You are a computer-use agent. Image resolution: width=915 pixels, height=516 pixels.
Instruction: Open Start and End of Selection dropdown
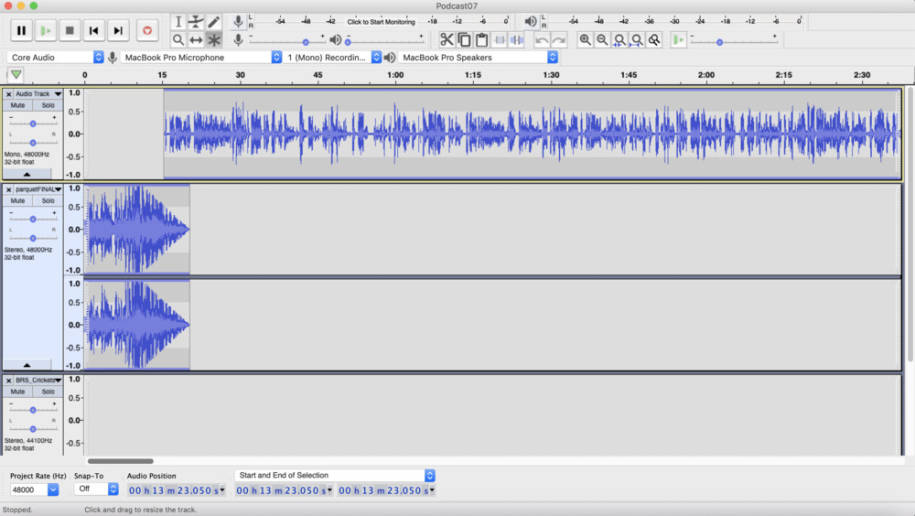tap(336, 475)
